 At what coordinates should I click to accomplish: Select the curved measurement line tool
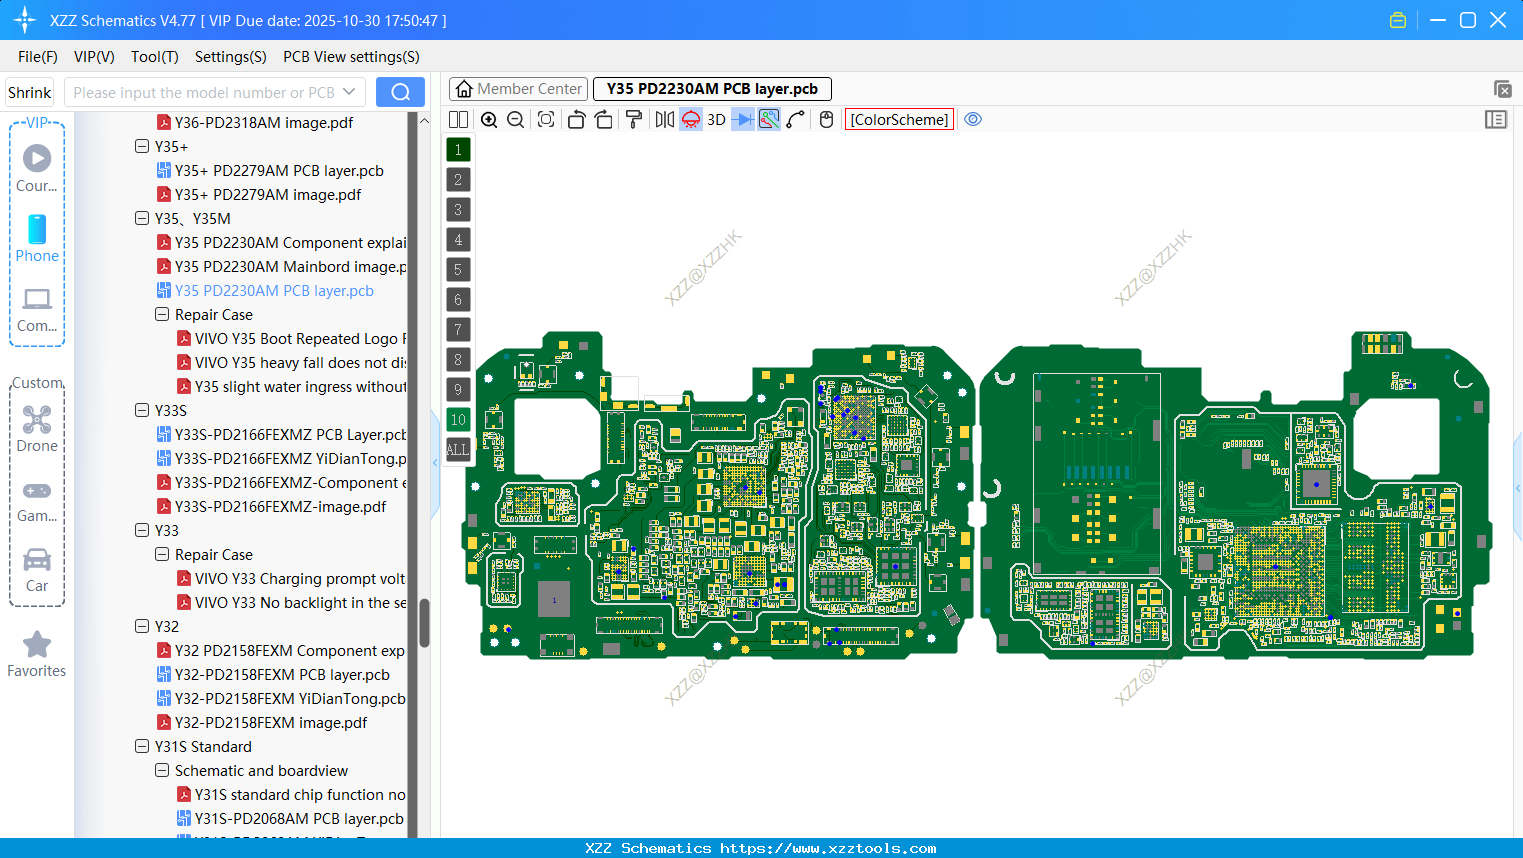point(797,119)
